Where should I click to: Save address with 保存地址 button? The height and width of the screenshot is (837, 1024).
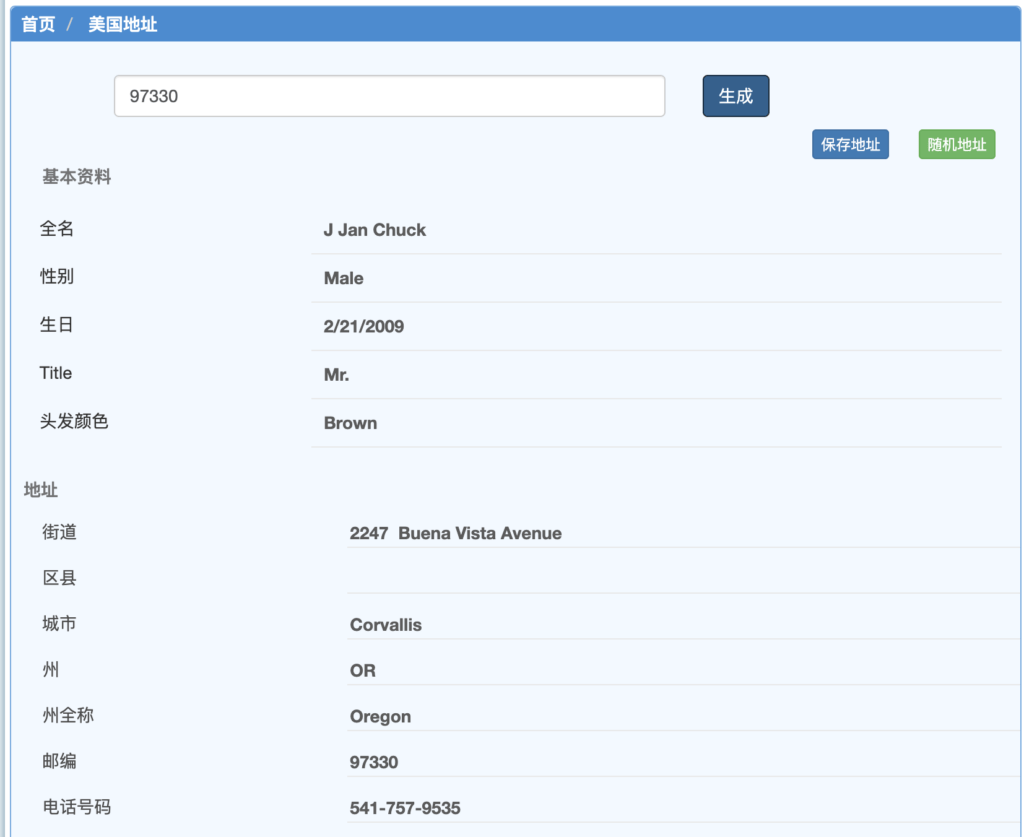[x=850, y=144]
